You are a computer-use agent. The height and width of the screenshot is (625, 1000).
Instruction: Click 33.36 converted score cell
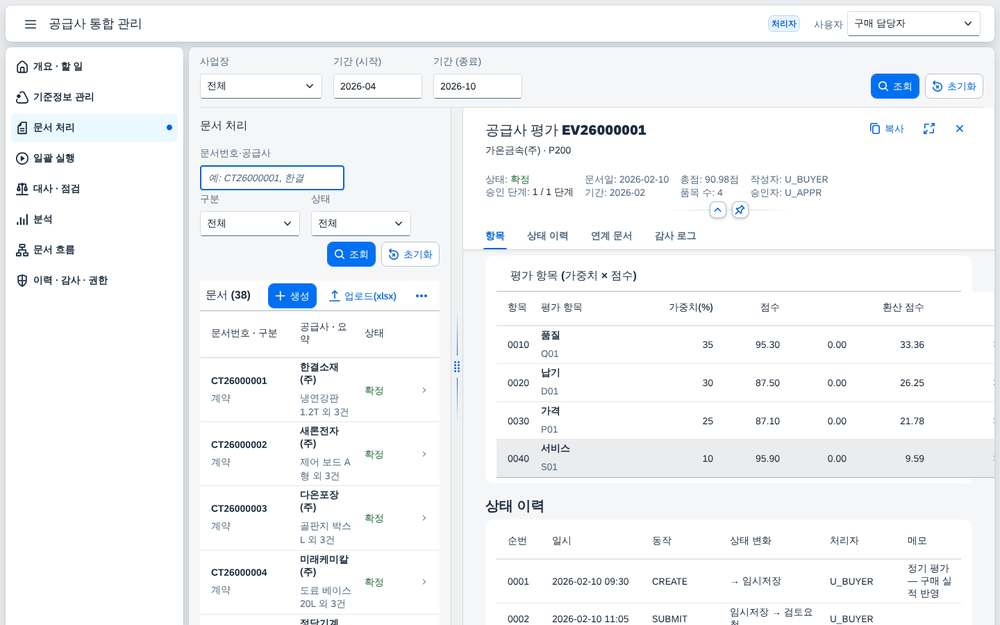click(912, 345)
